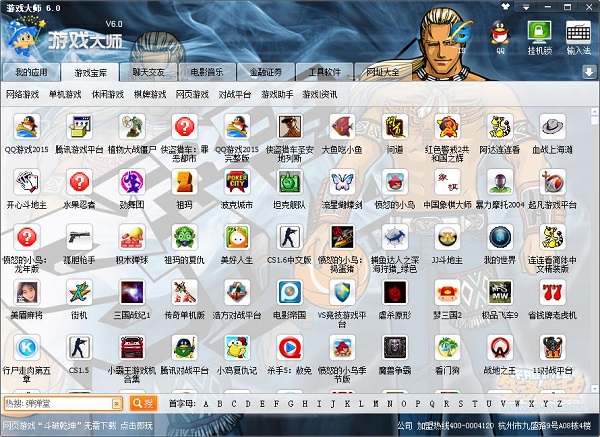Viewport: 600px width, 437px height.
Task: Open the QQ游戏2015 icon
Action: (x=26, y=127)
